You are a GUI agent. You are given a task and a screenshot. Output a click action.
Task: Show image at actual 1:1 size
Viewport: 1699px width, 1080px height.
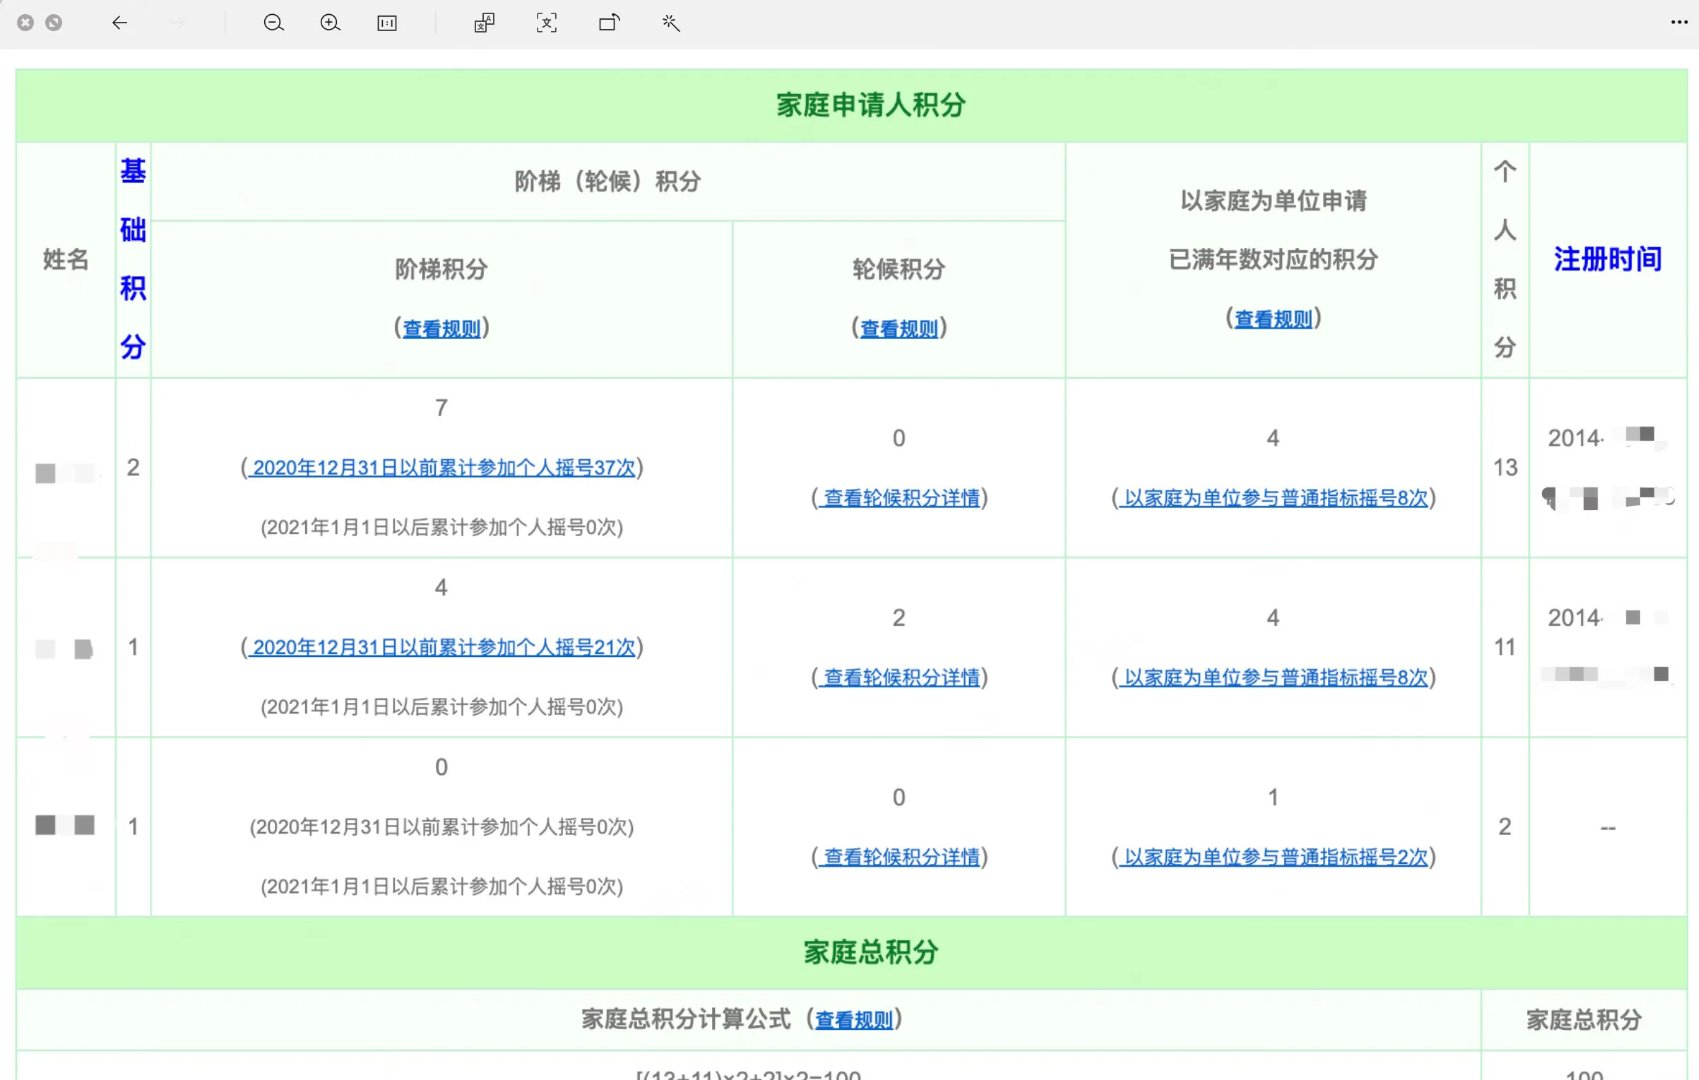(x=387, y=23)
